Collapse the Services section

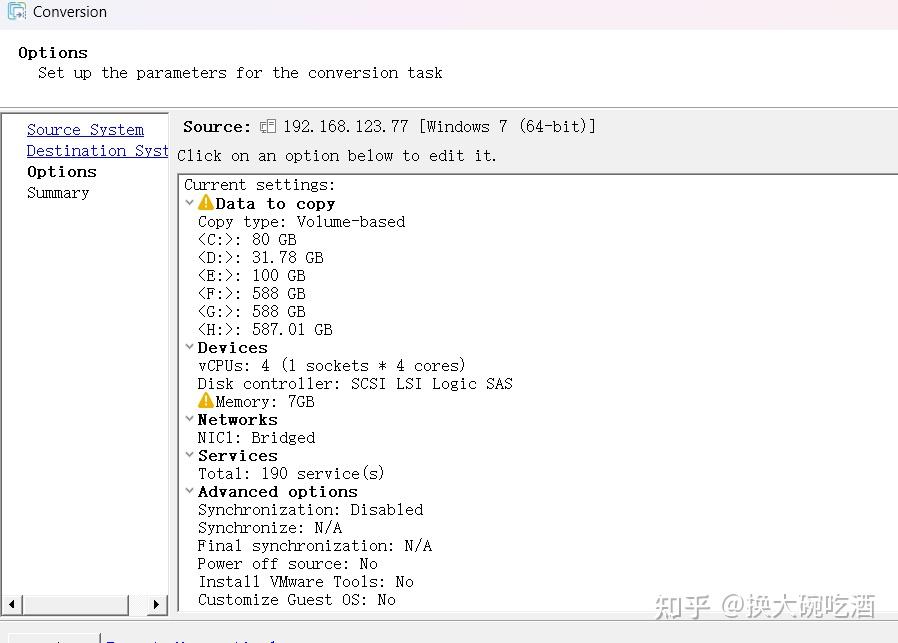pyautogui.click(x=190, y=455)
